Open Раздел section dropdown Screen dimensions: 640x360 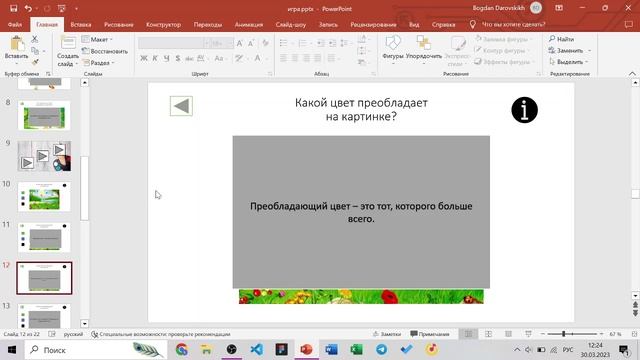98,63
